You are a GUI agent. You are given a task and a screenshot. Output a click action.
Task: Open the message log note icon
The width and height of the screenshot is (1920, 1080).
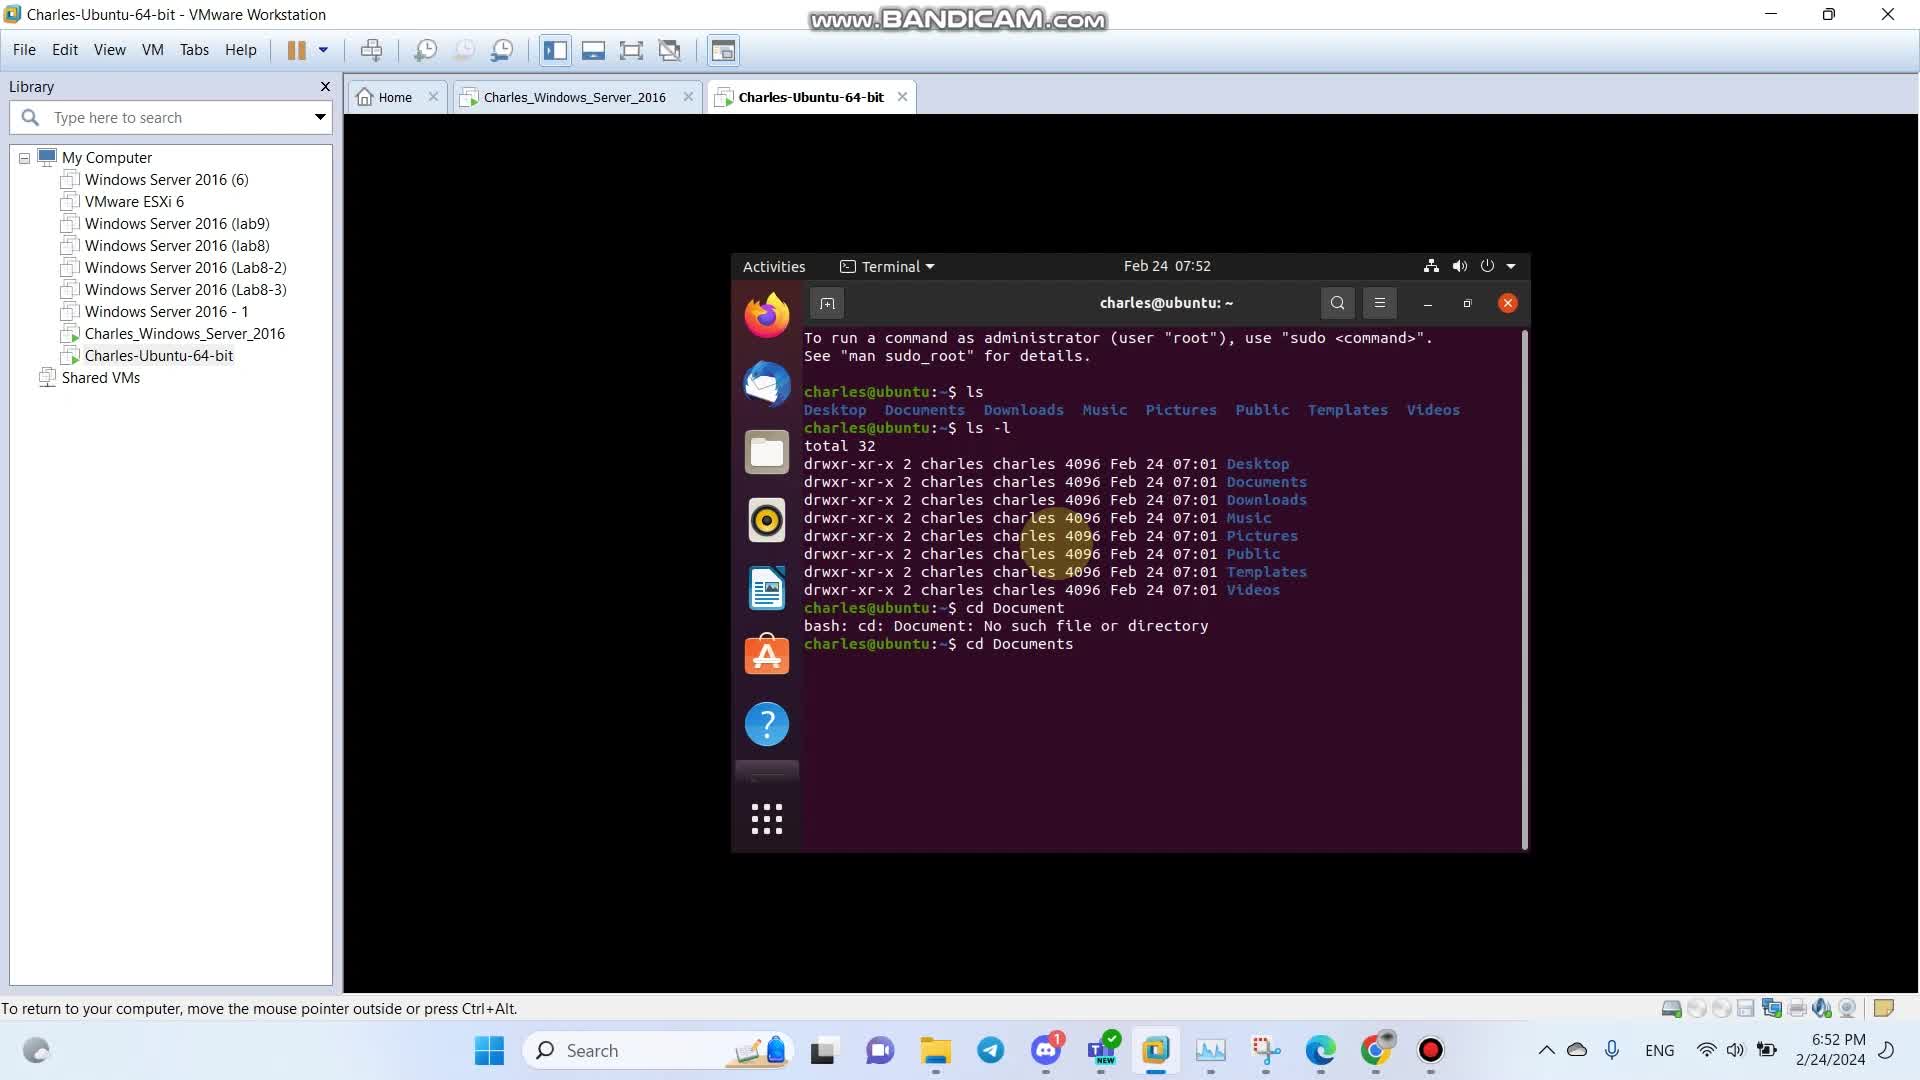point(1884,1008)
